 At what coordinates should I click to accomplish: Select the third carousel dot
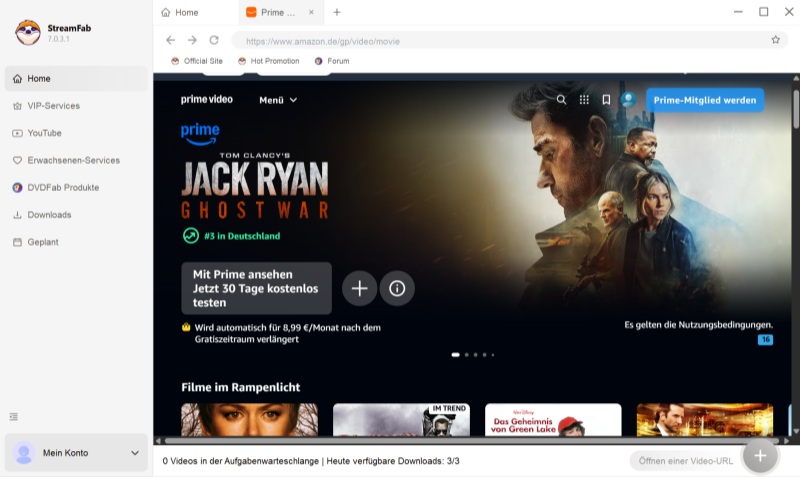click(476, 355)
